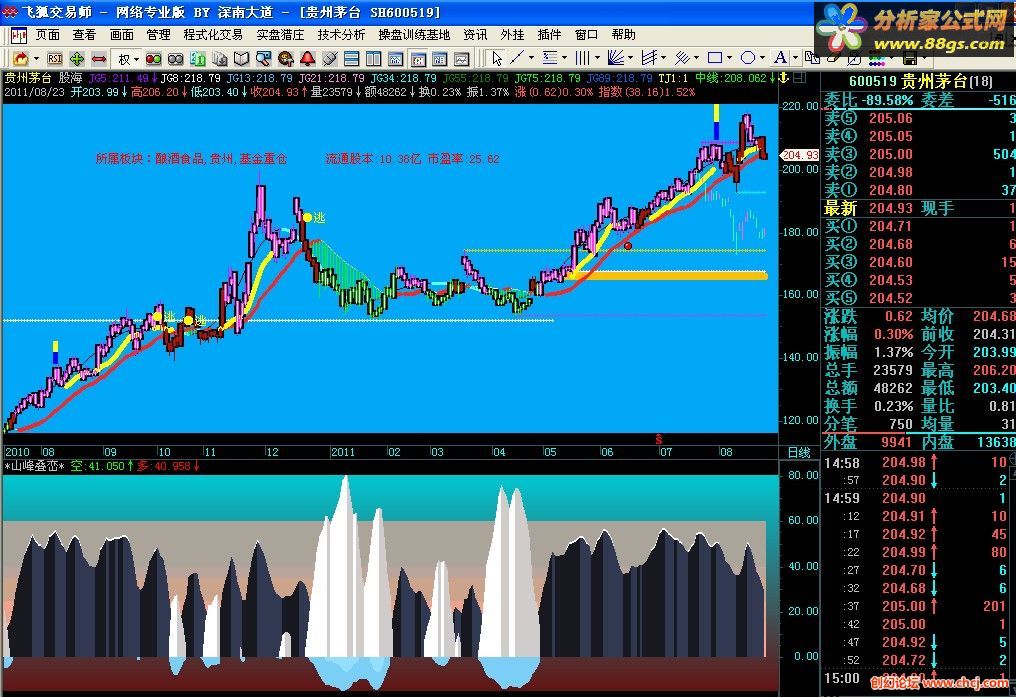Click the 2011 label on the date axis
Image resolution: width=1016 pixels, height=697 pixels.
(x=343, y=452)
